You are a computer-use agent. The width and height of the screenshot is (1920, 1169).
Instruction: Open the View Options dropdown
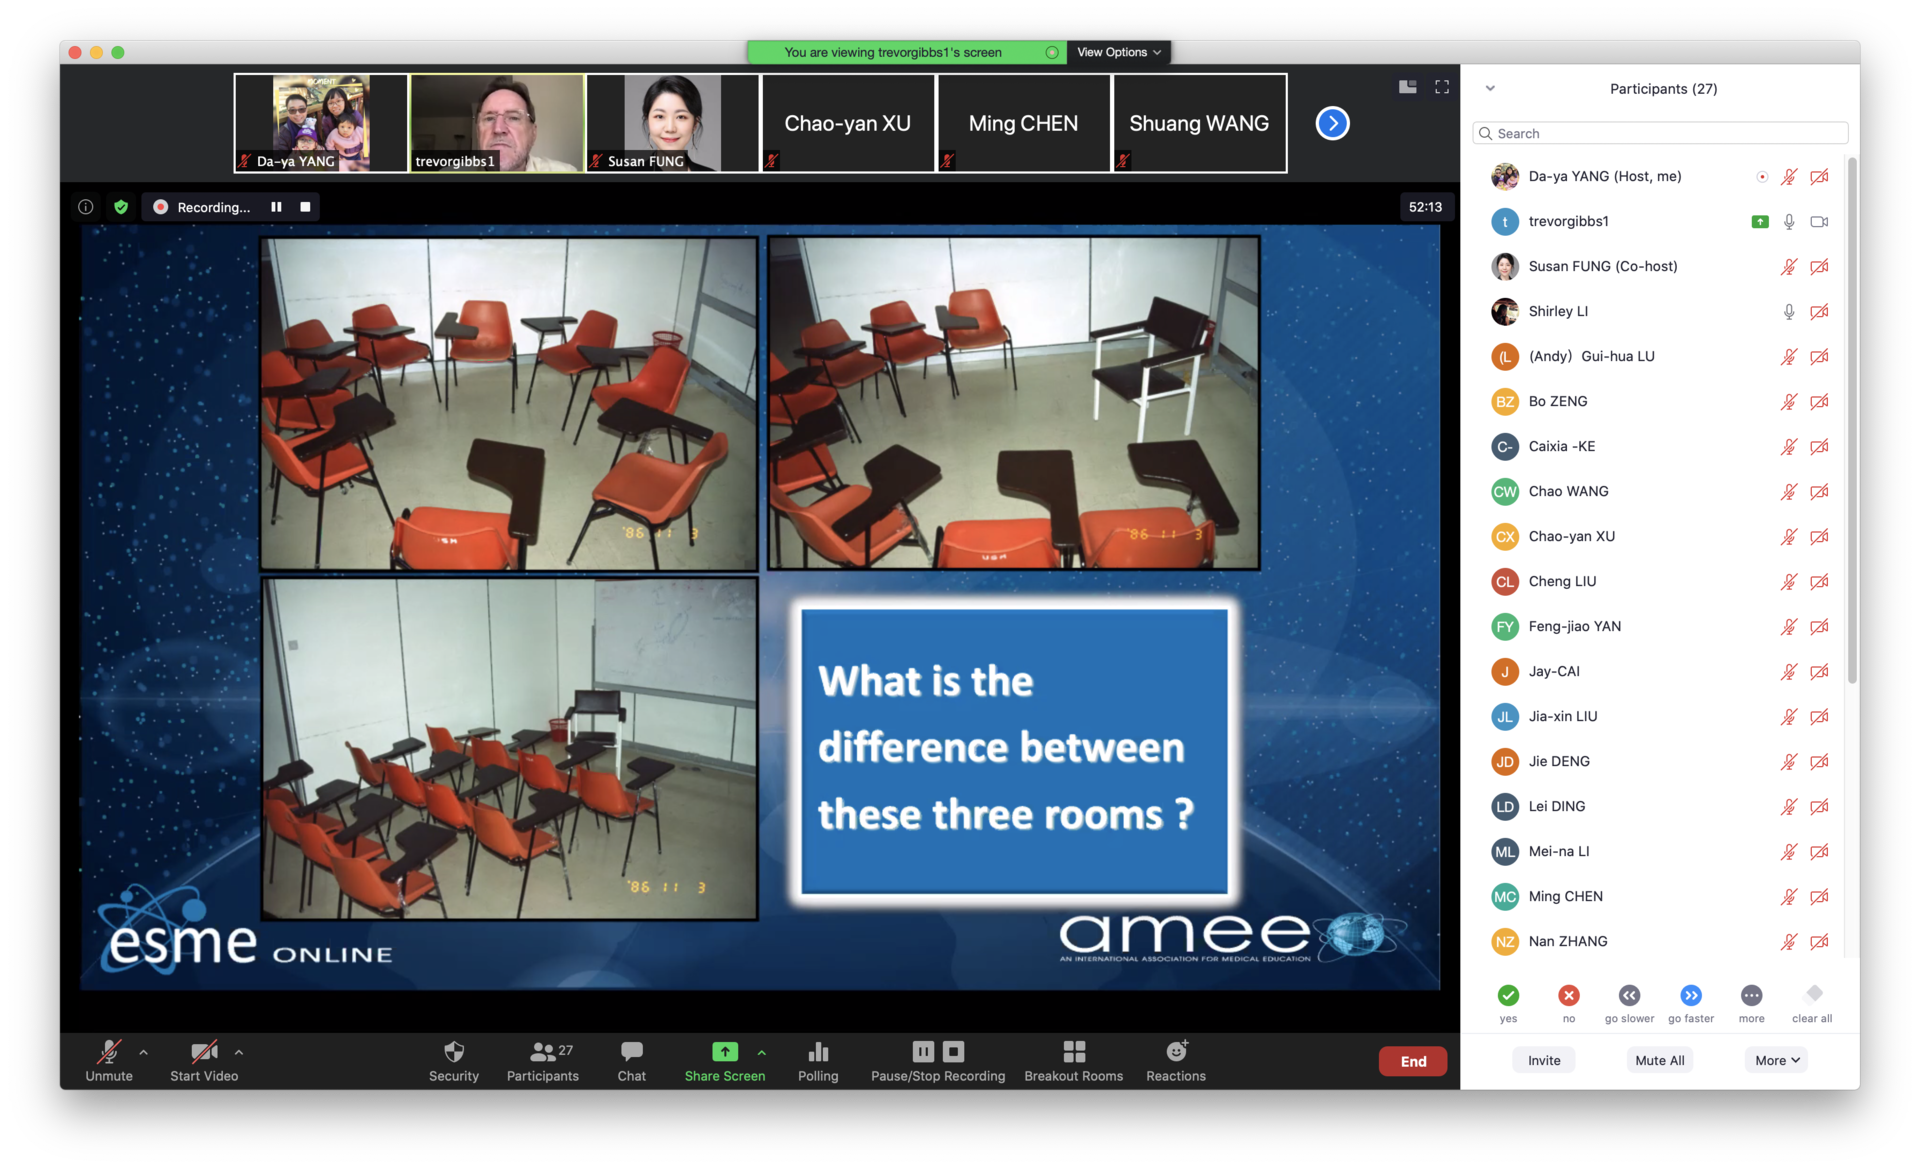(1118, 52)
